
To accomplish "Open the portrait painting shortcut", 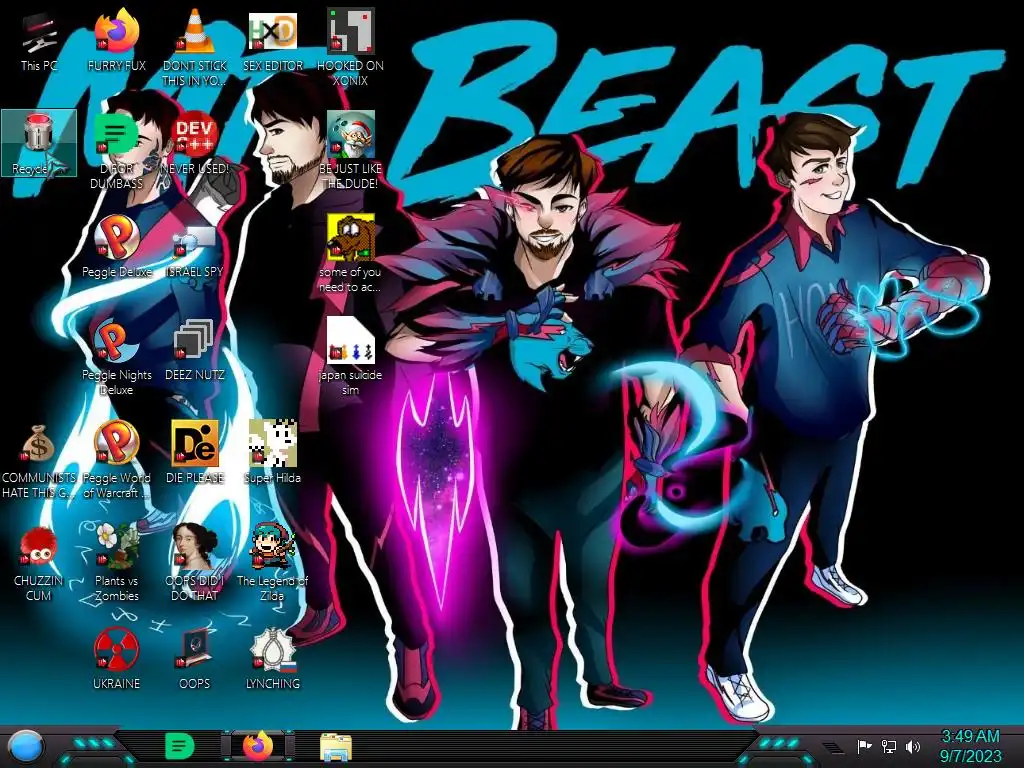I will [x=194, y=563].
